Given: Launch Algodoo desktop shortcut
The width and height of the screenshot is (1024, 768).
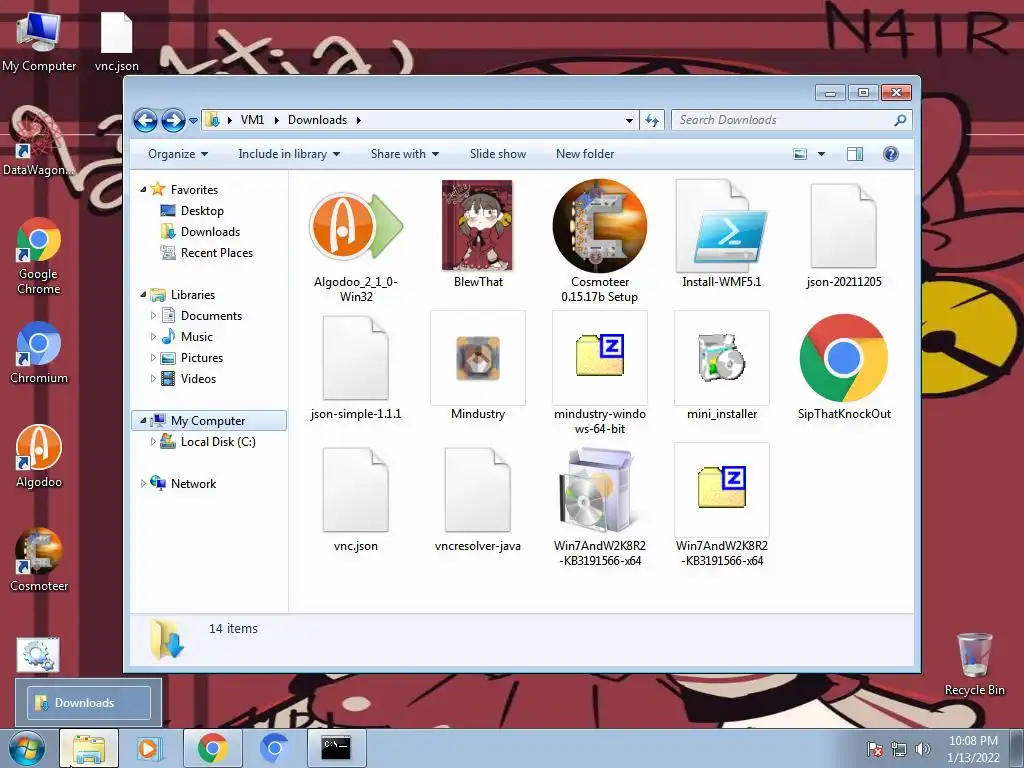Looking at the screenshot, I should [39, 456].
